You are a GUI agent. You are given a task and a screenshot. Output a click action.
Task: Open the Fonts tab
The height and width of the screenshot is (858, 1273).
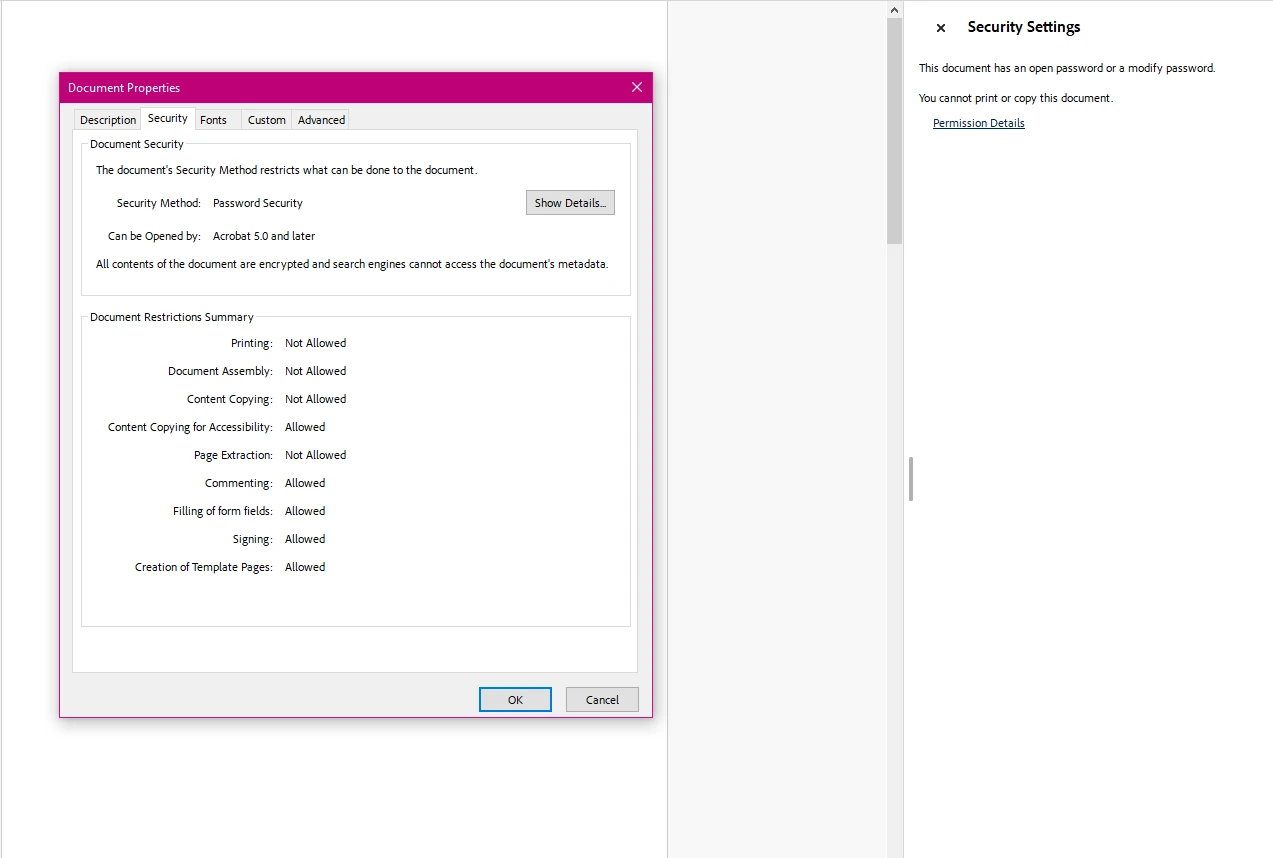pyautogui.click(x=215, y=119)
